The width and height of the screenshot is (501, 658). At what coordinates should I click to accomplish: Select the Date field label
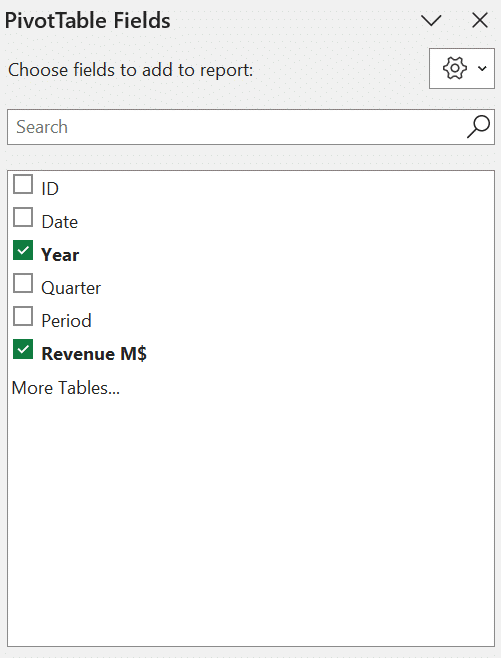point(60,222)
